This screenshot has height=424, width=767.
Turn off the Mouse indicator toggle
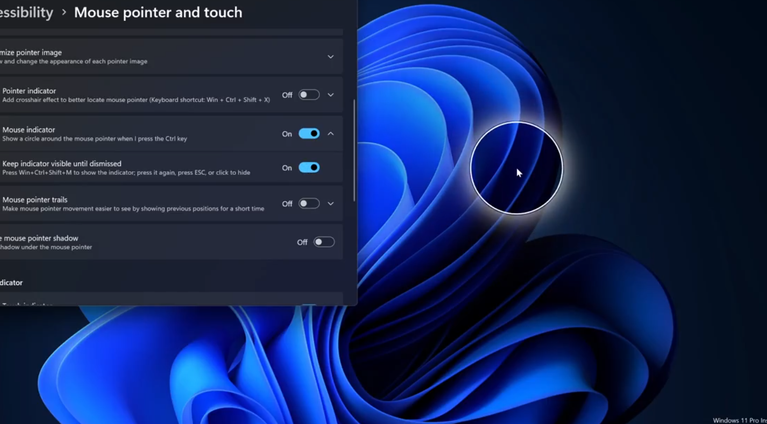click(309, 134)
